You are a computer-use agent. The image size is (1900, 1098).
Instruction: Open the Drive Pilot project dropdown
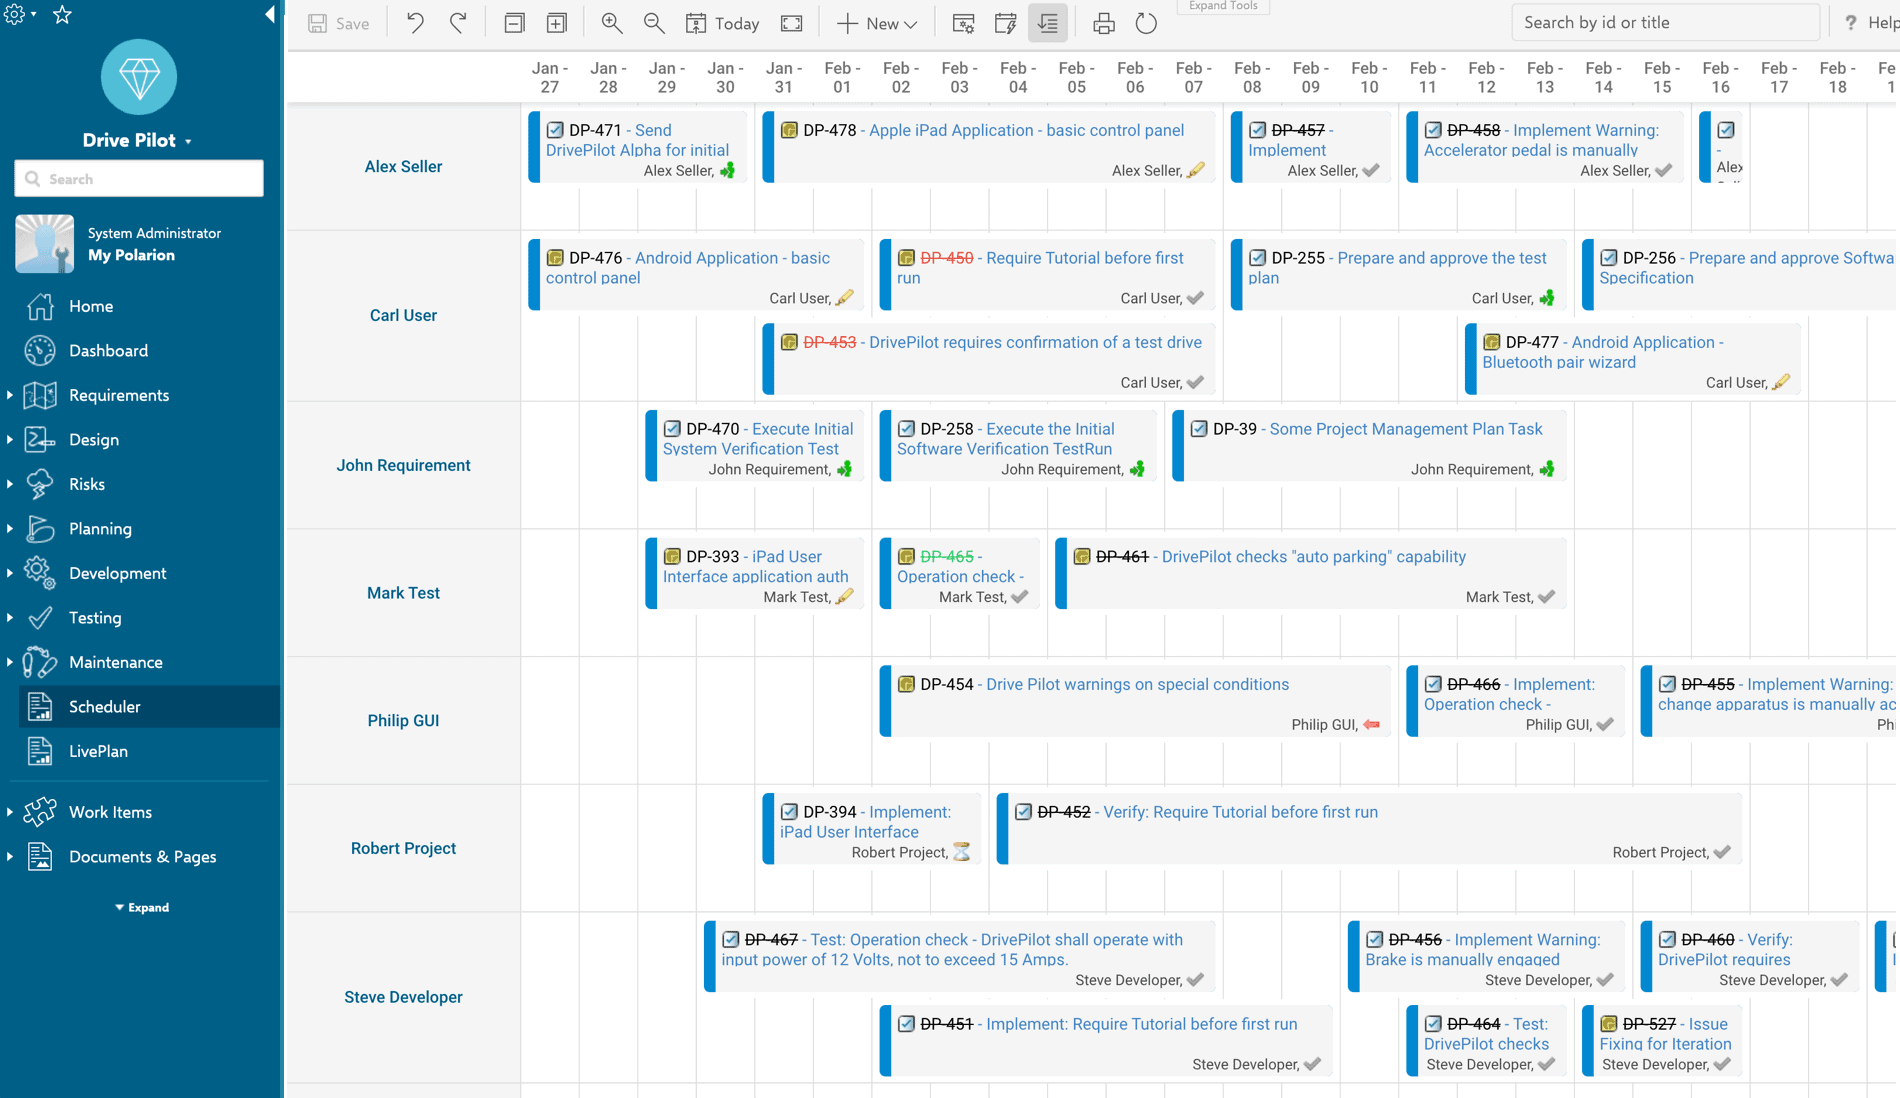[x=138, y=140]
